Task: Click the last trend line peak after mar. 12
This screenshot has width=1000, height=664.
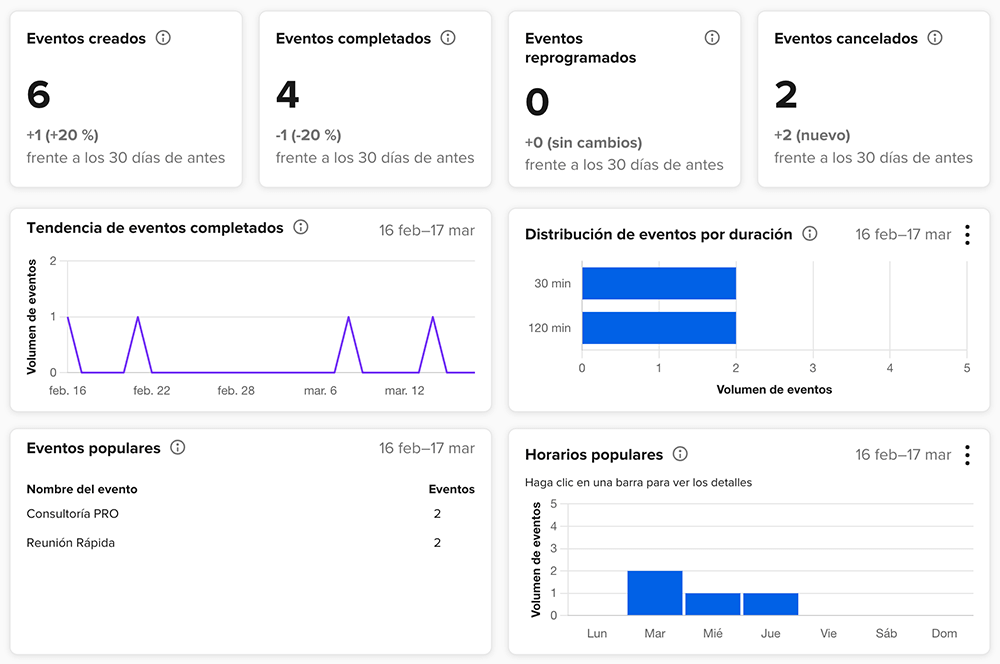Action: (x=433, y=317)
